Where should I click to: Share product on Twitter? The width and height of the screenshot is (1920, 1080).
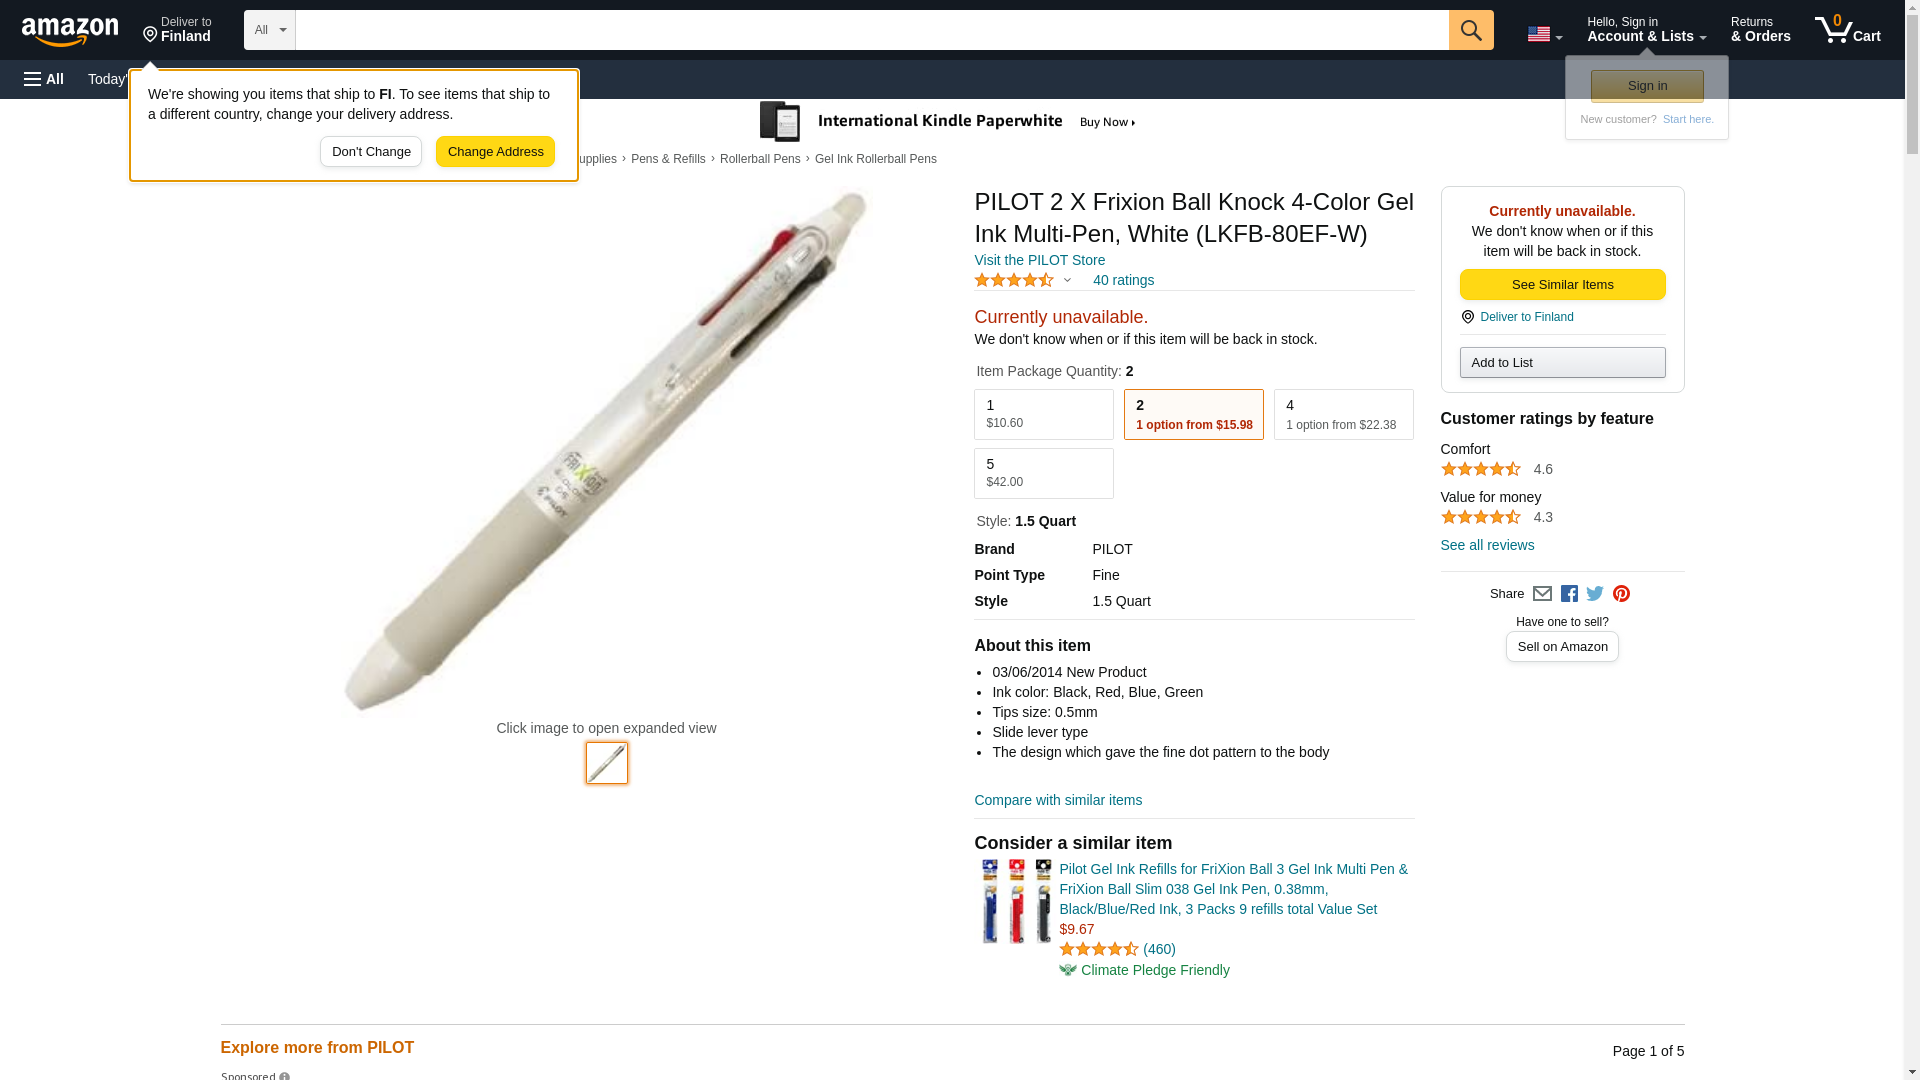(1595, 594)
